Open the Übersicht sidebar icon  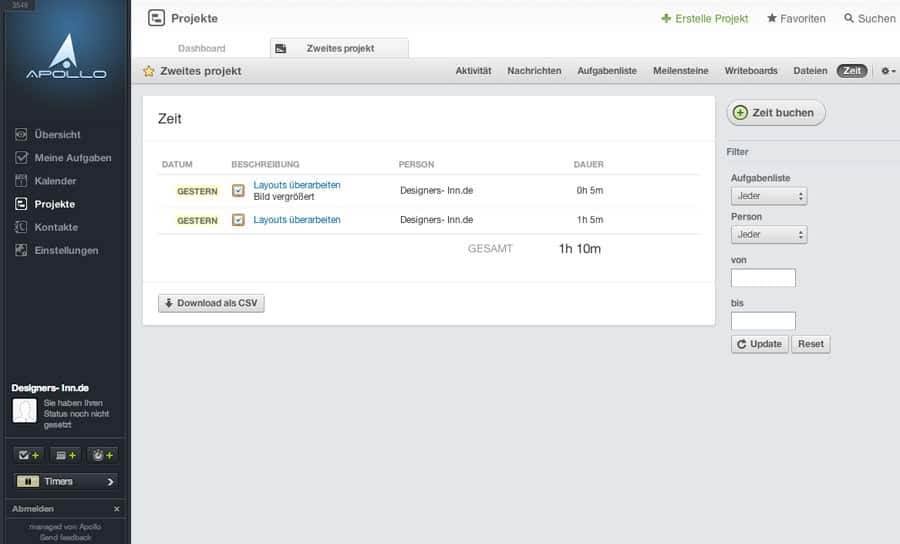click(x=21, y=134)
